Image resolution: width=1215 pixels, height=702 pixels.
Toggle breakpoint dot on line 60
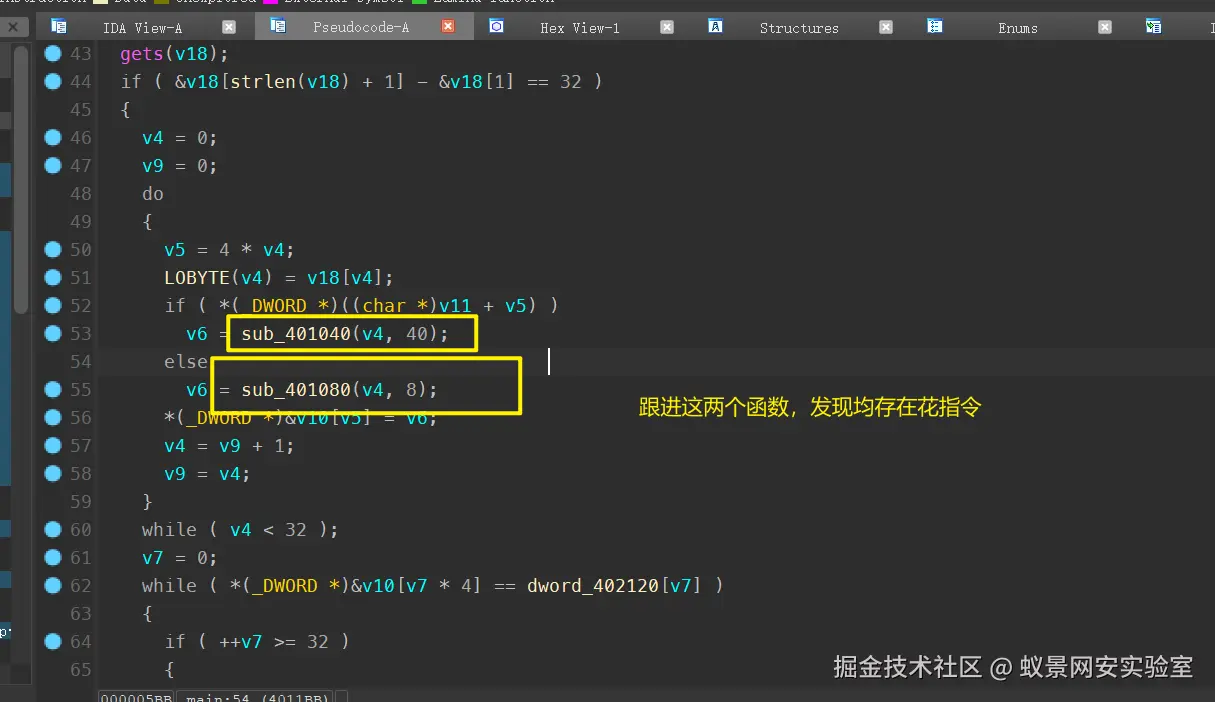tap(52, 529)
